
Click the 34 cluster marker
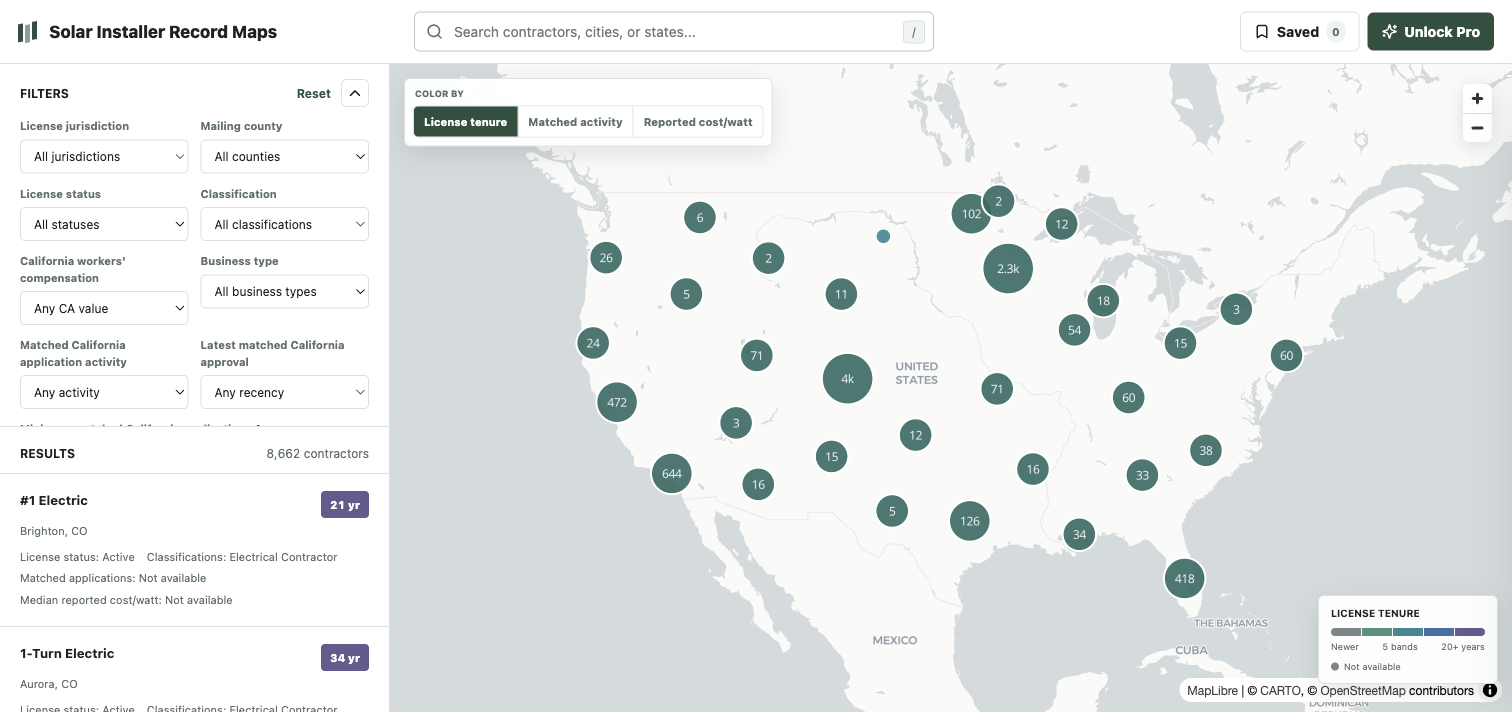click(1079, 535)
